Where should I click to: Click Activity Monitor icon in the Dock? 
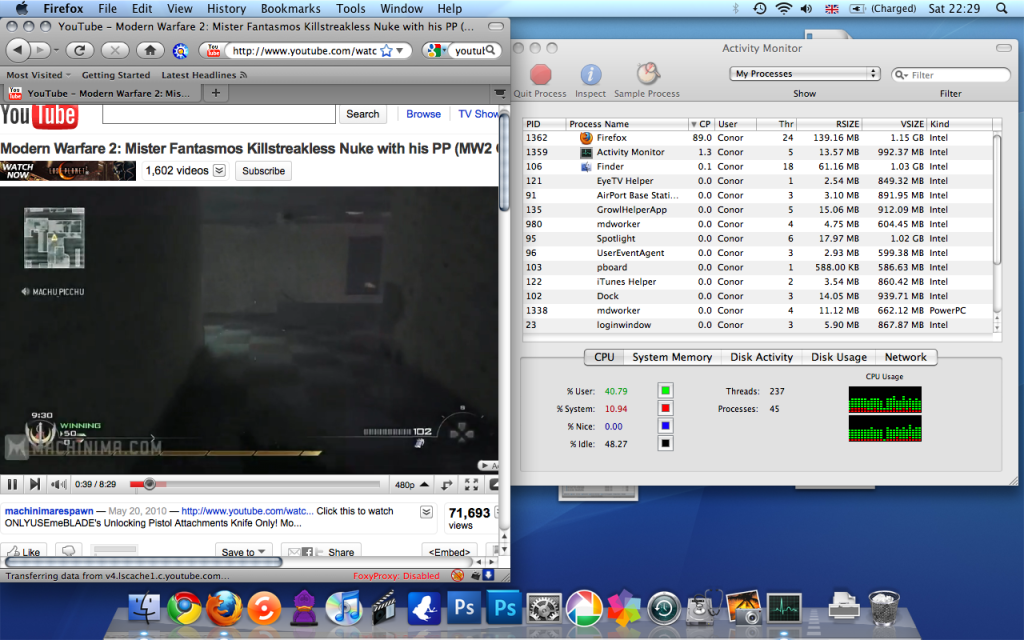click(x=784, y=609)
